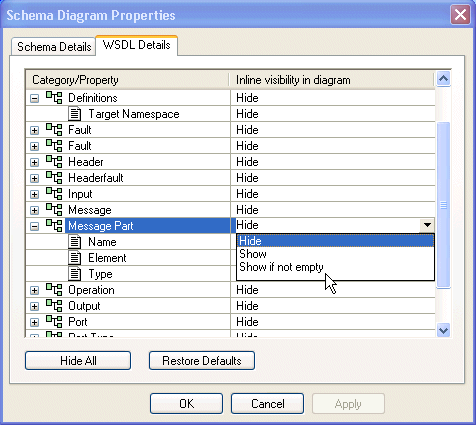Select the Name property label
The image size is (476, 425).
click(x=102, y=242)
